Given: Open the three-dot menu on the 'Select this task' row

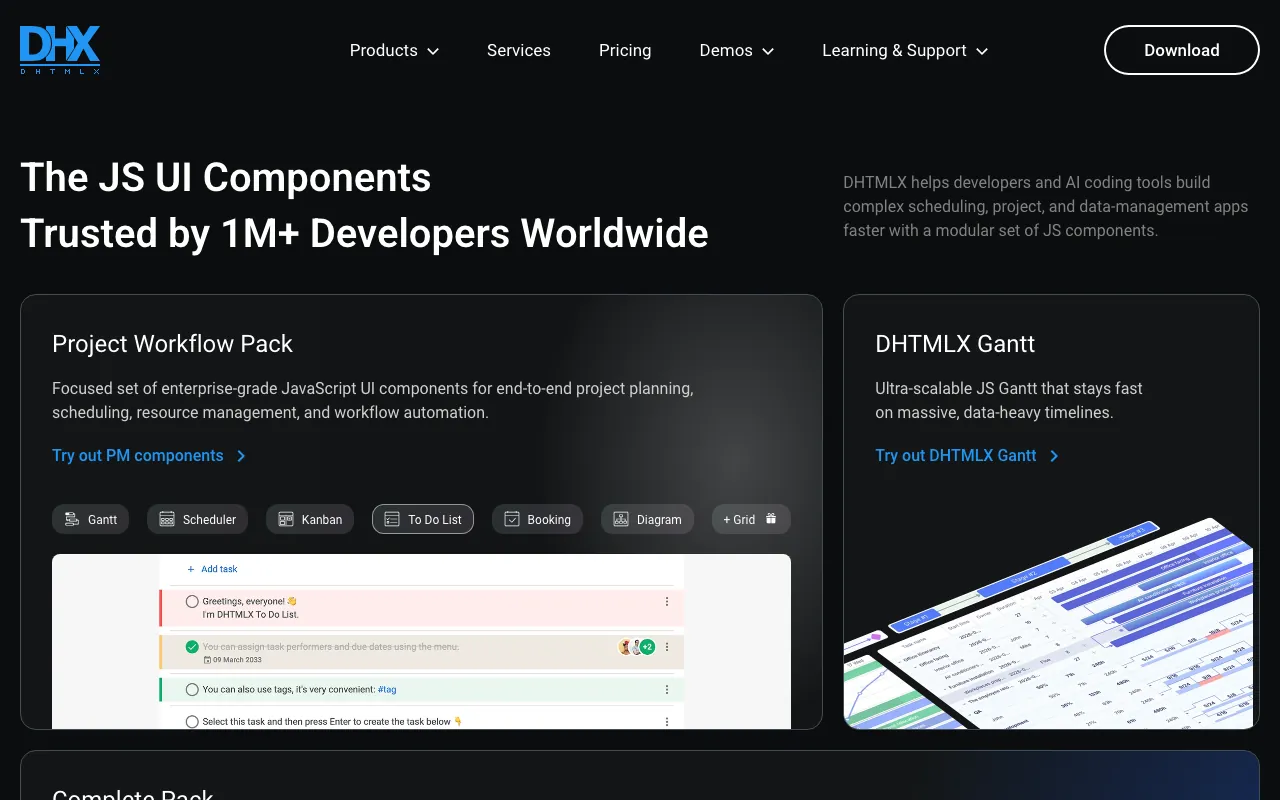Looking at the screenshot, I should click(x=667, y=721).
